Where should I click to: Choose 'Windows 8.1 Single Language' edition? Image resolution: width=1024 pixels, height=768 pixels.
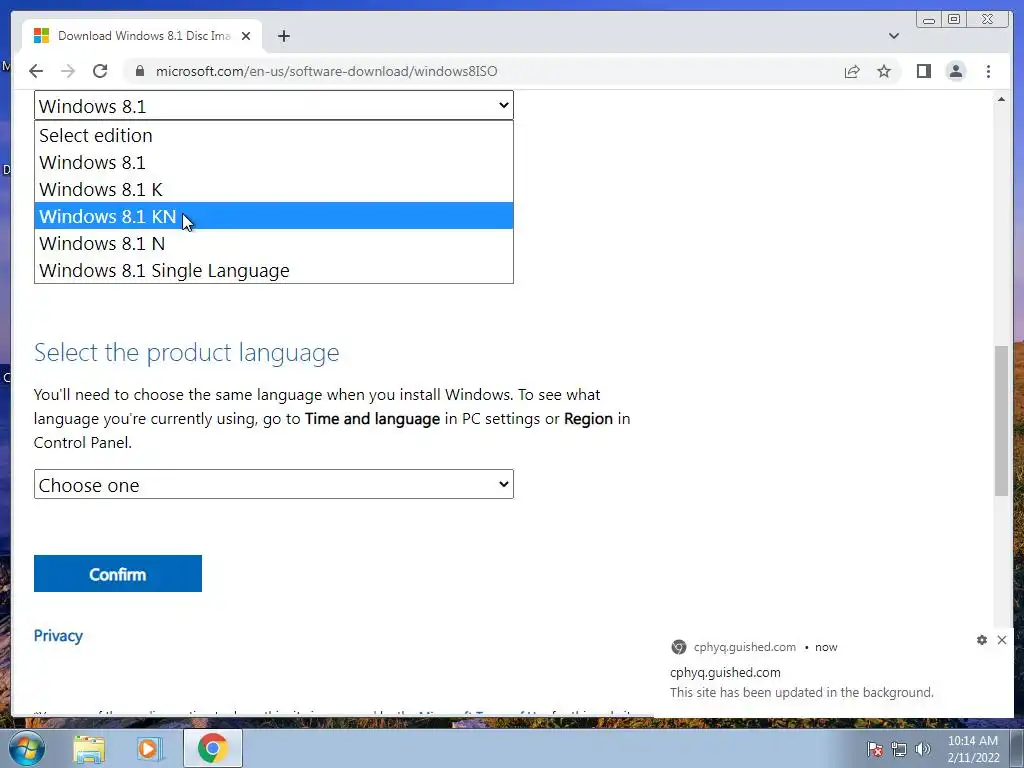point(274,270)
